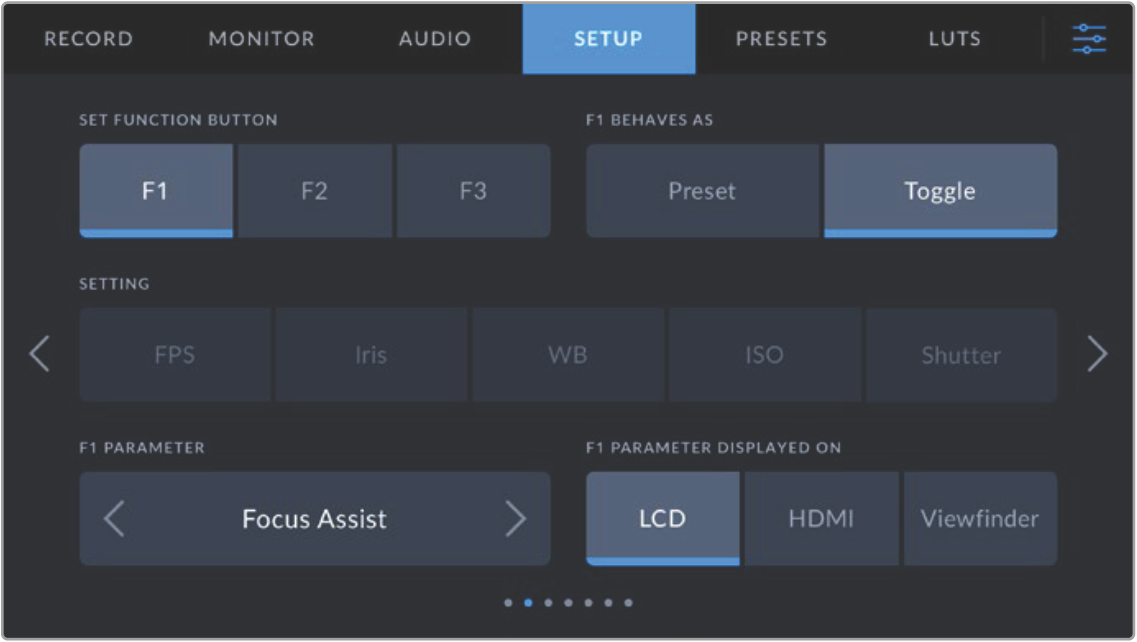Open the MONITOR tab
The height and width of the screenshot is (642, 1137).
tap(261, 39)
